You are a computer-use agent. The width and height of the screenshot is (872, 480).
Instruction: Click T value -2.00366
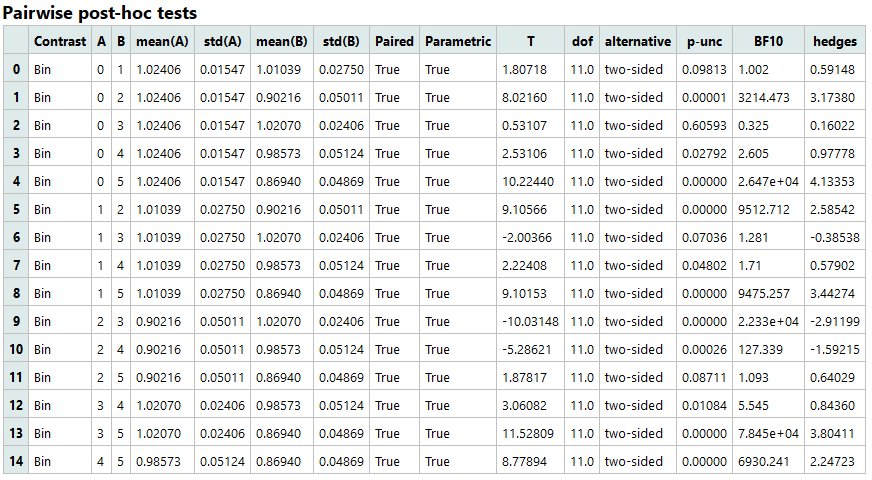[x=527, y=237]
